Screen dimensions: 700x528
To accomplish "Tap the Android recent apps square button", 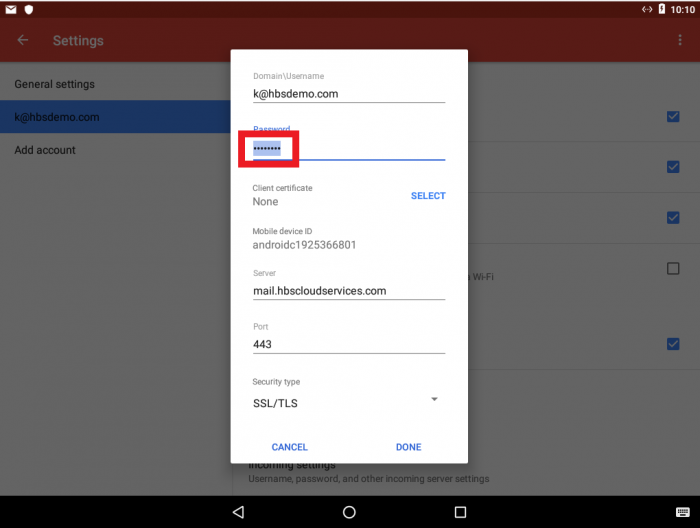I will tap(460, 512).
